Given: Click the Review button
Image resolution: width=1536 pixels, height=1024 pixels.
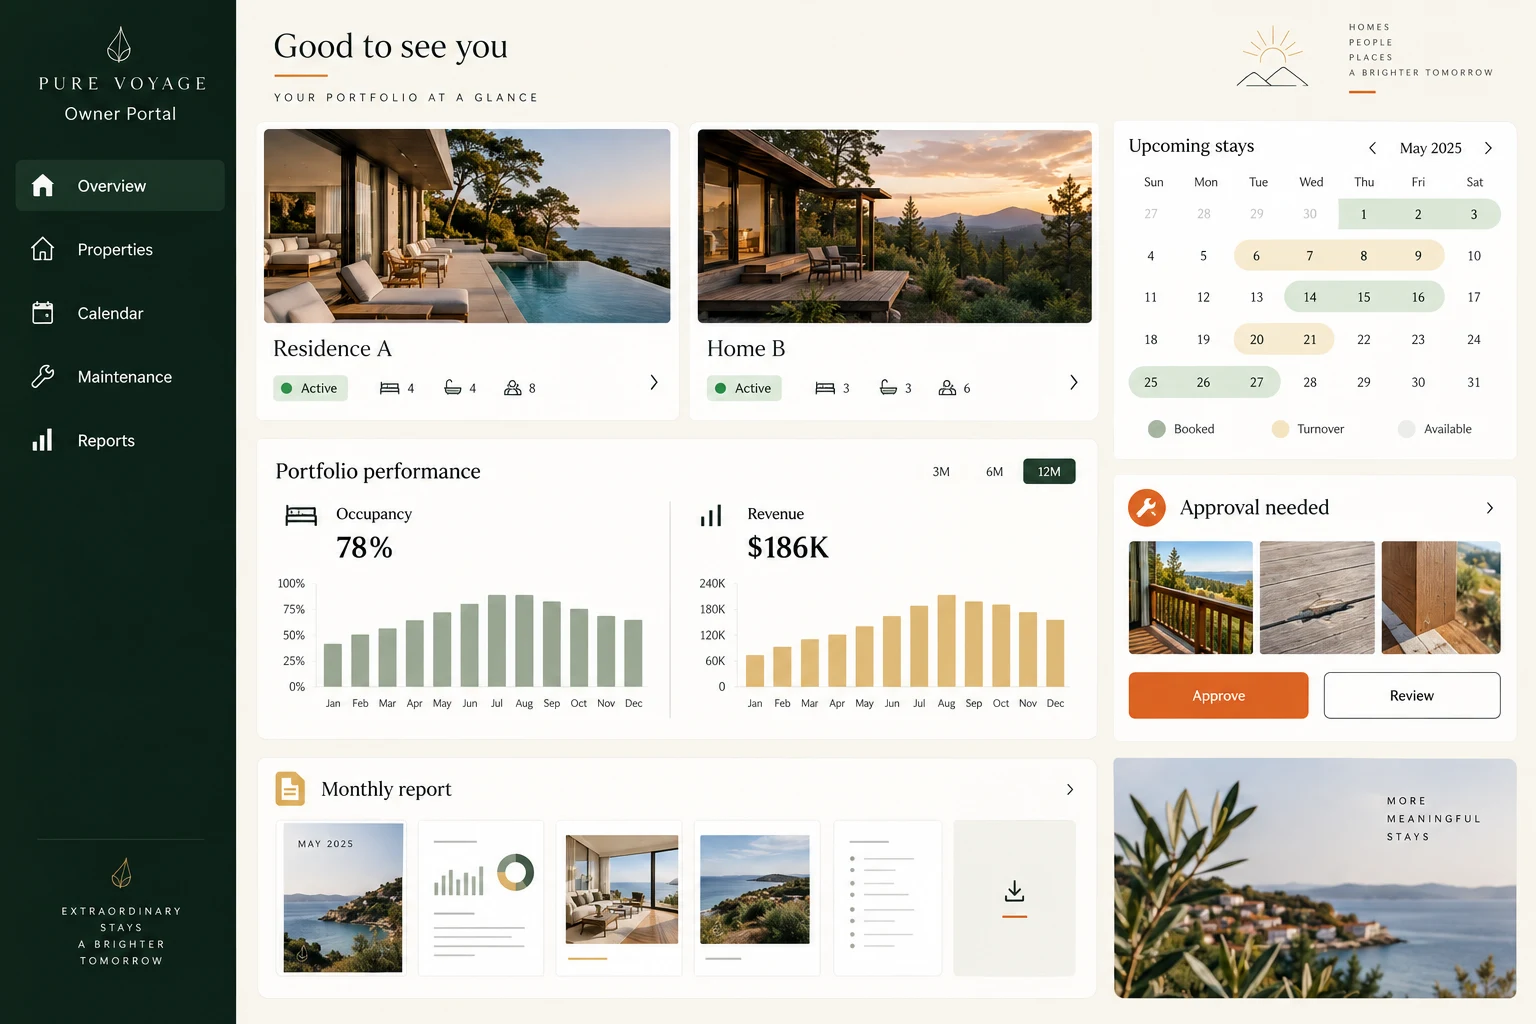Looking at the screenshot, I should point(1412,695).
